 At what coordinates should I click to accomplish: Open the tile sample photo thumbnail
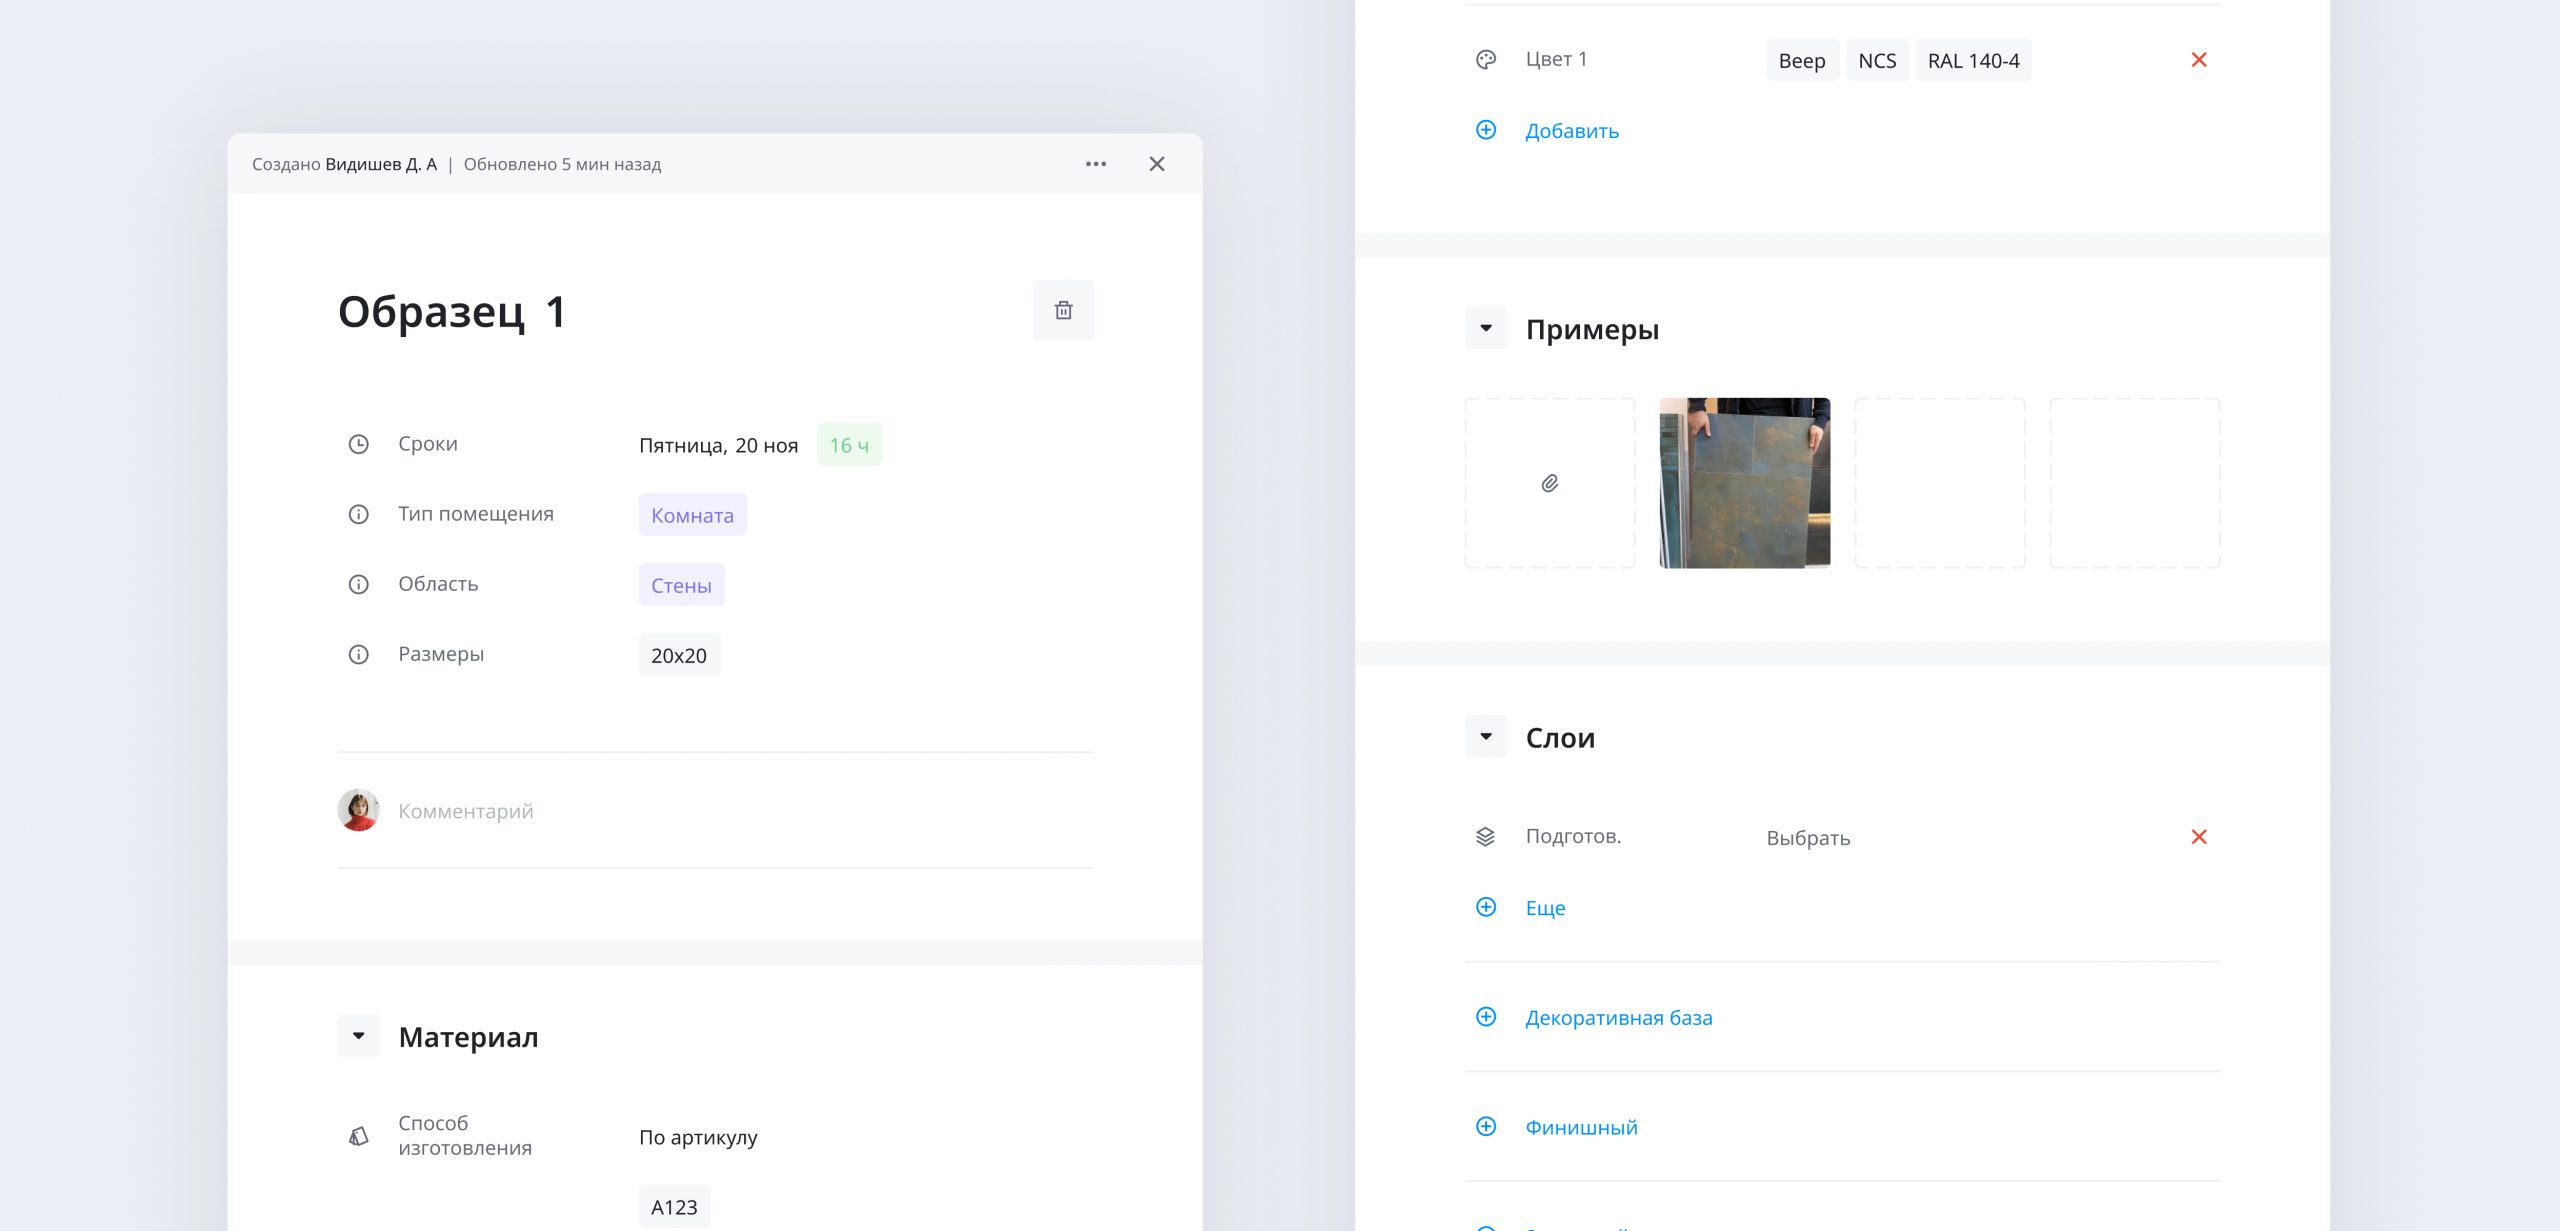tap(1745, 483)
